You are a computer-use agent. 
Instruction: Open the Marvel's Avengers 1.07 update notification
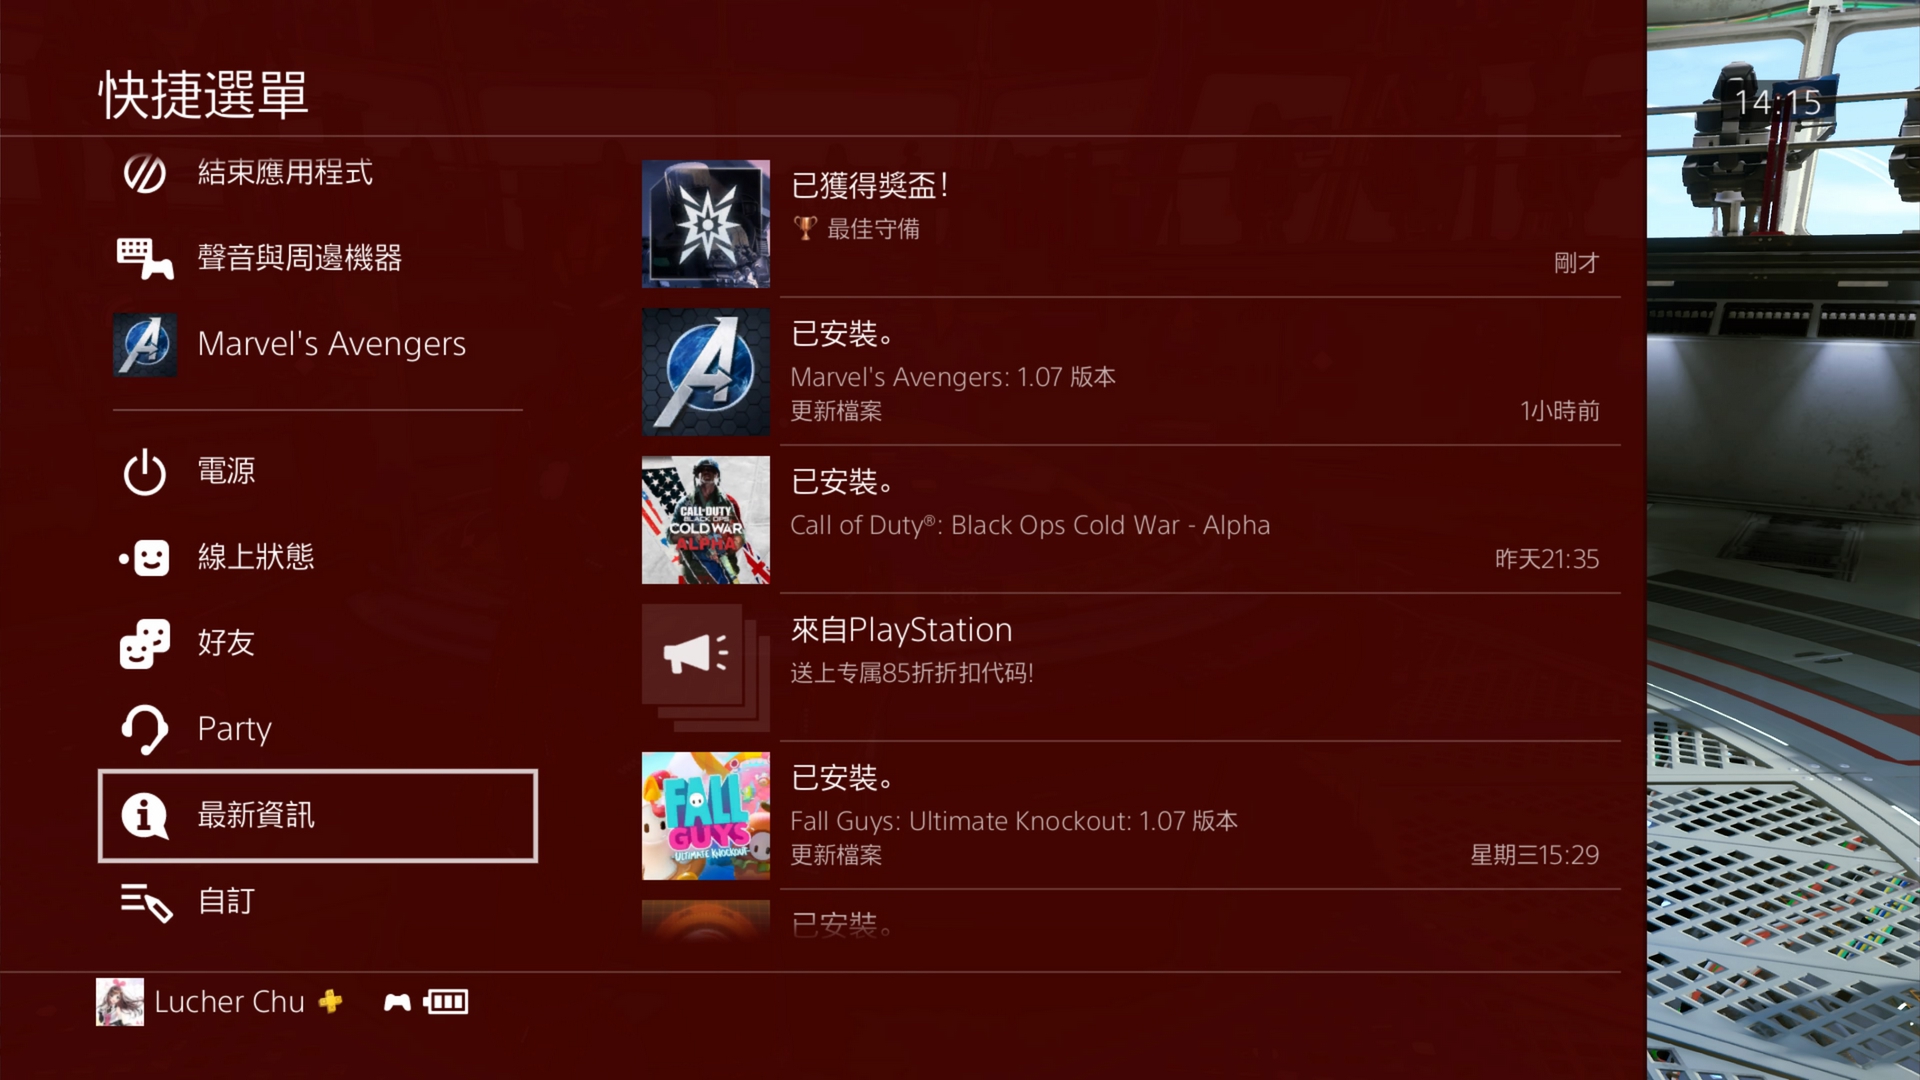point(1130,372)
